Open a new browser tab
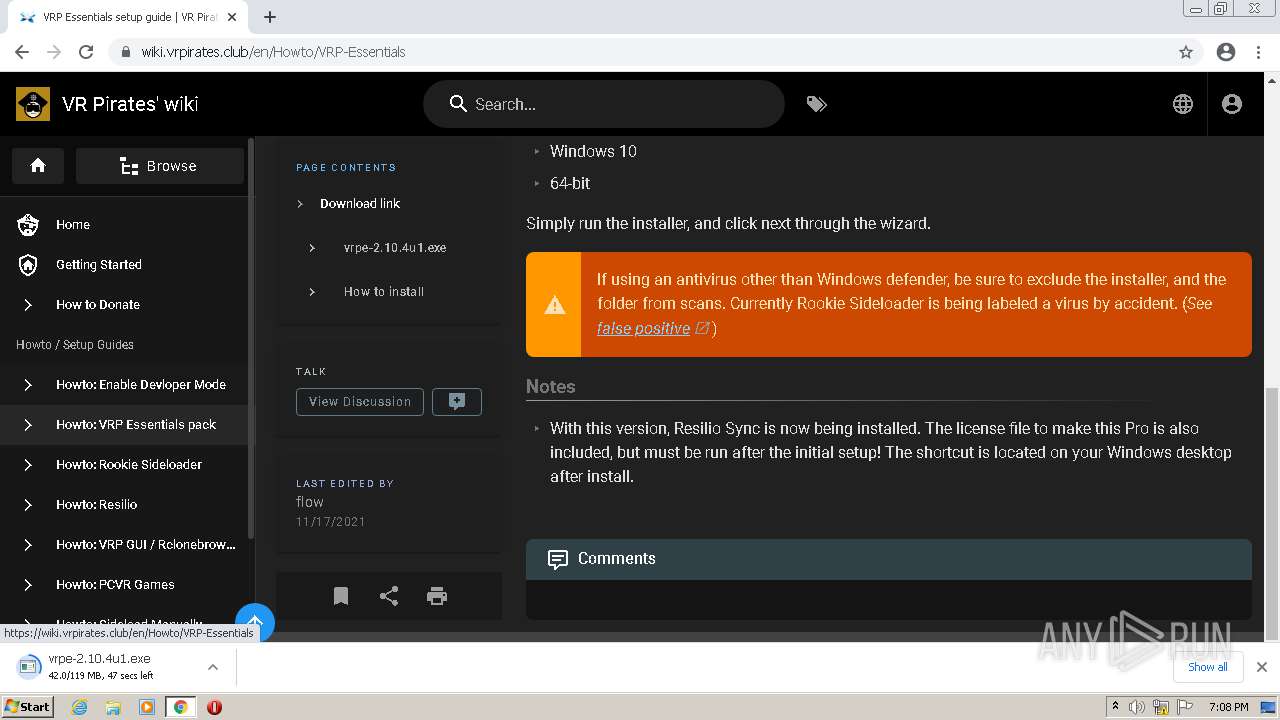This screenshot has width=1280, height=720. tap(270, 17)
